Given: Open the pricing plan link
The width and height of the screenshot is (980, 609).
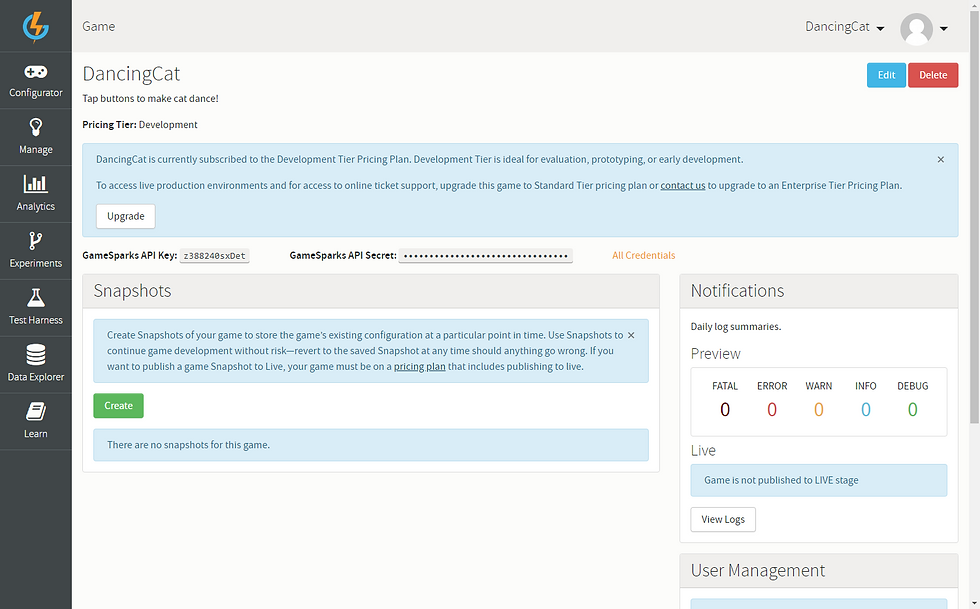Looking at the screenshot, I should tap(419, 366).
